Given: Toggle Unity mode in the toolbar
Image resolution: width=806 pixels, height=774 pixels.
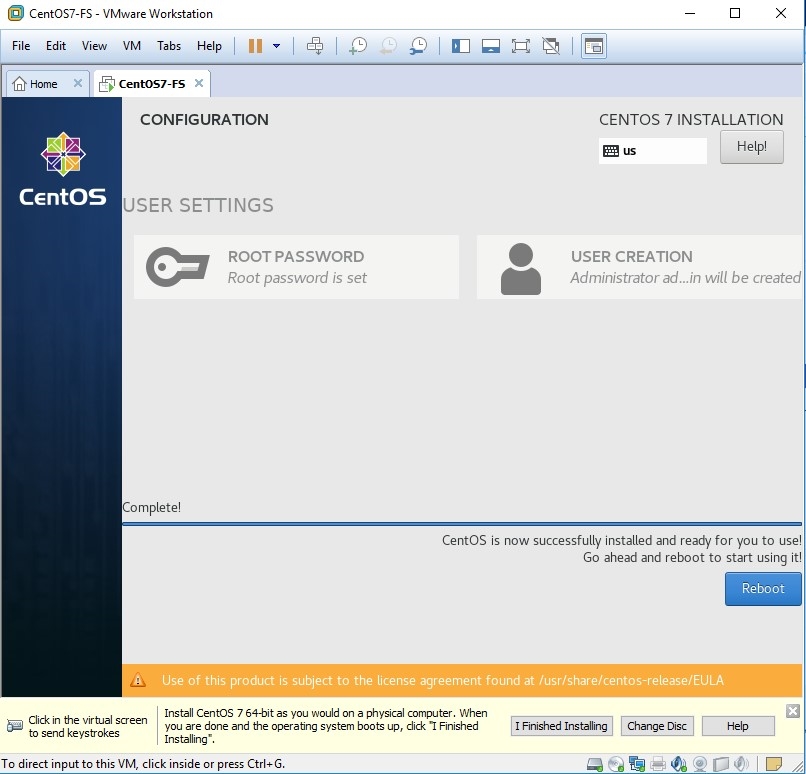Looking at the screenshot, I should (x=550, y=46).
